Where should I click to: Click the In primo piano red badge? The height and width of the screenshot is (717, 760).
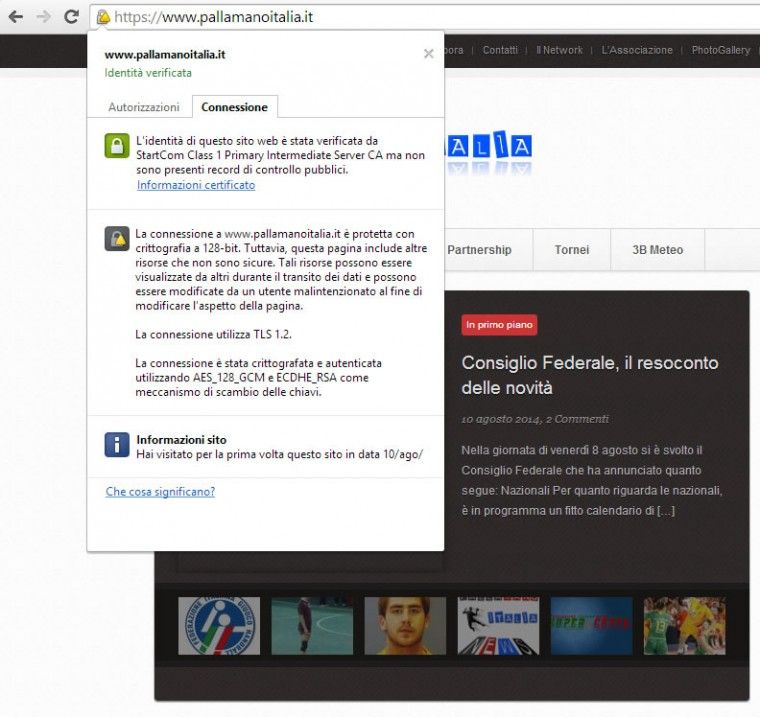[x=499, y=325]
